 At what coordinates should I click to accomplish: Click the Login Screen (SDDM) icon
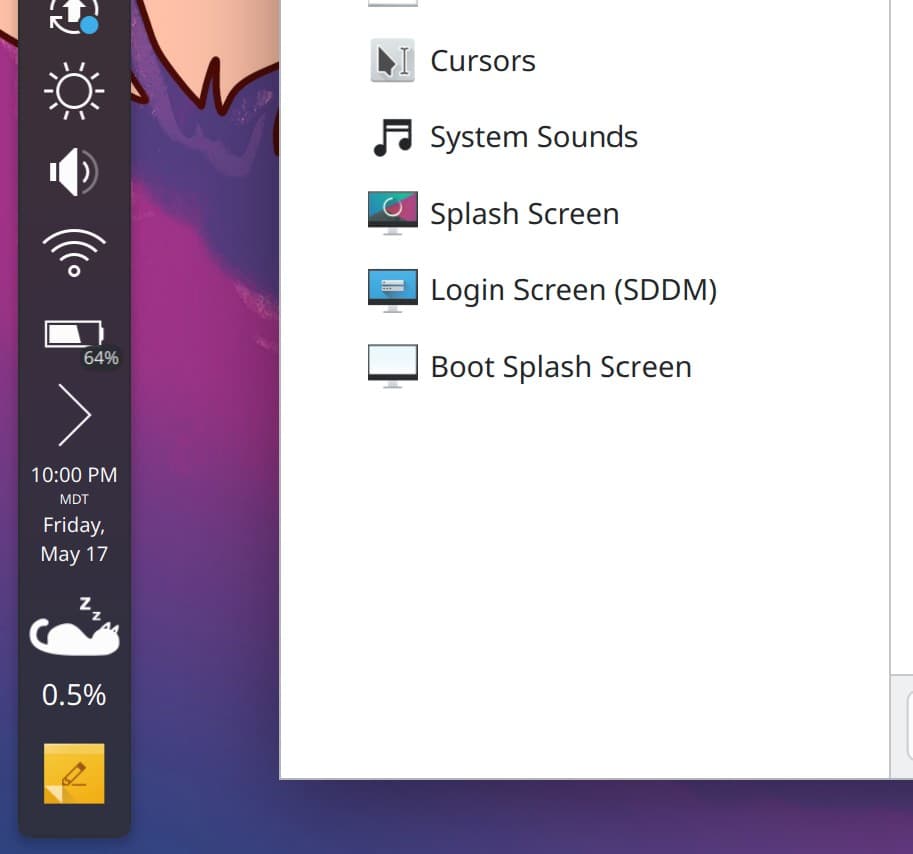[392, 290]
